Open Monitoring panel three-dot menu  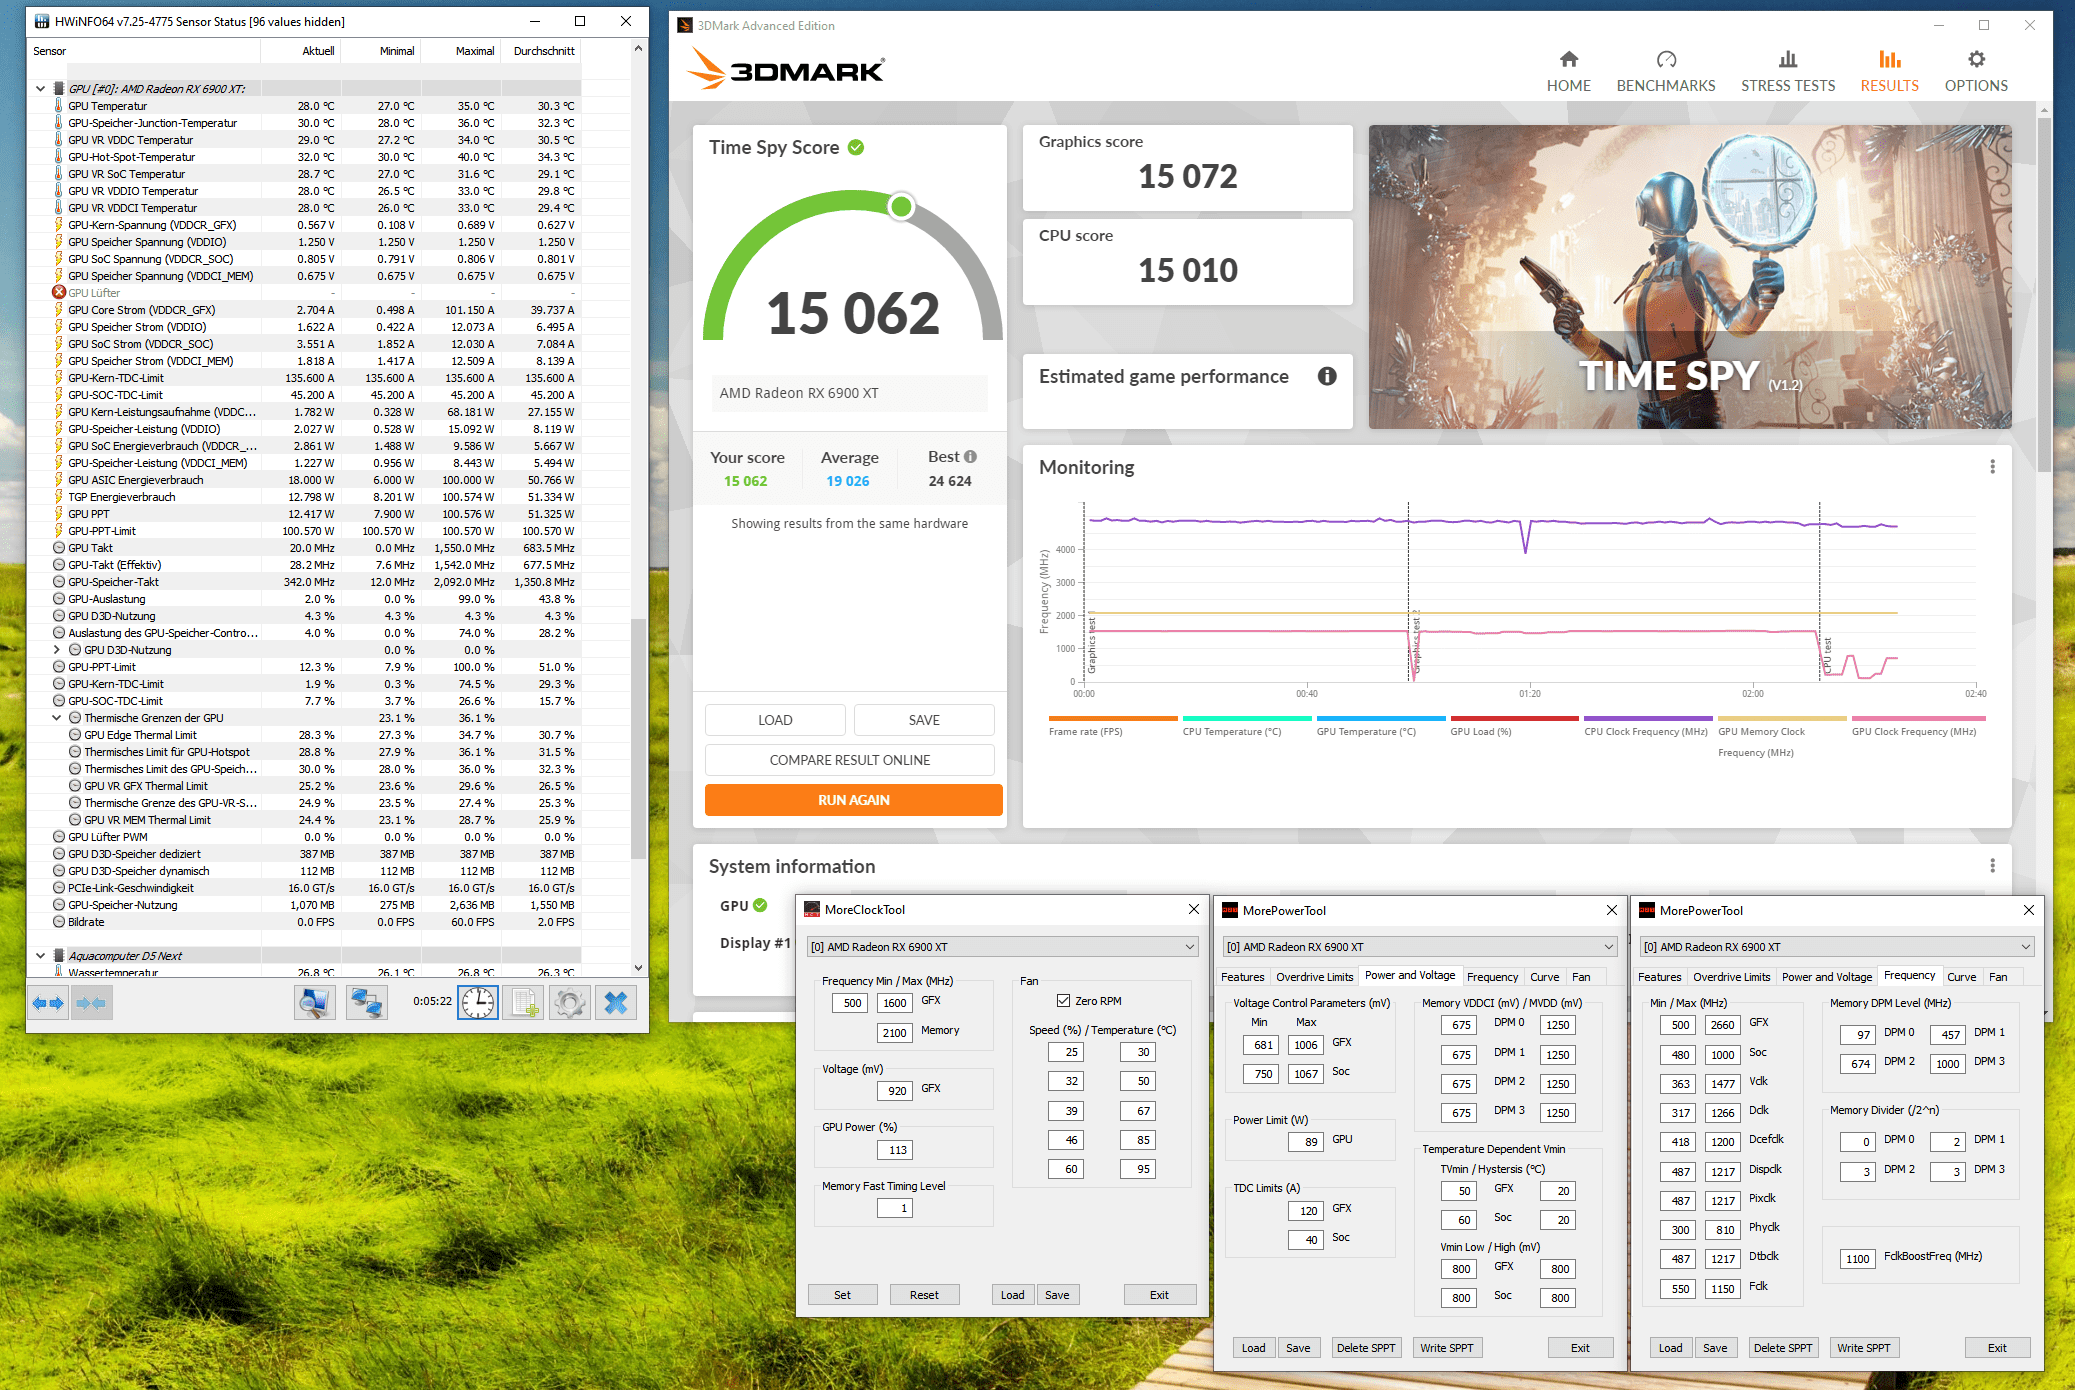point(1992,467)
